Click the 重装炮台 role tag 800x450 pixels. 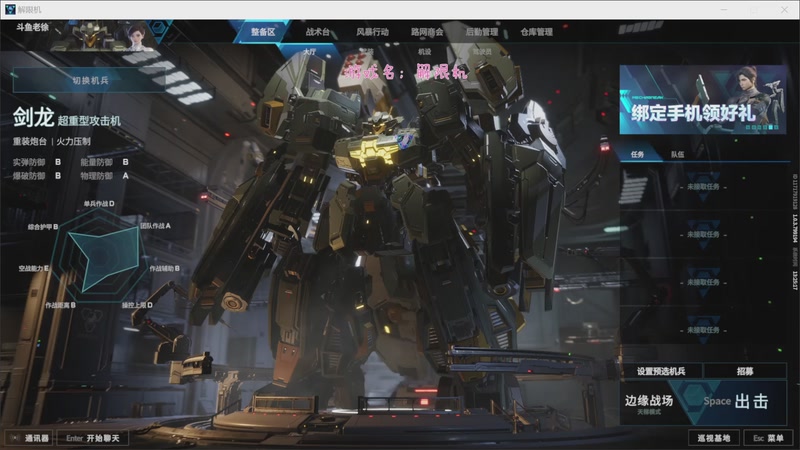click(30, 141)
